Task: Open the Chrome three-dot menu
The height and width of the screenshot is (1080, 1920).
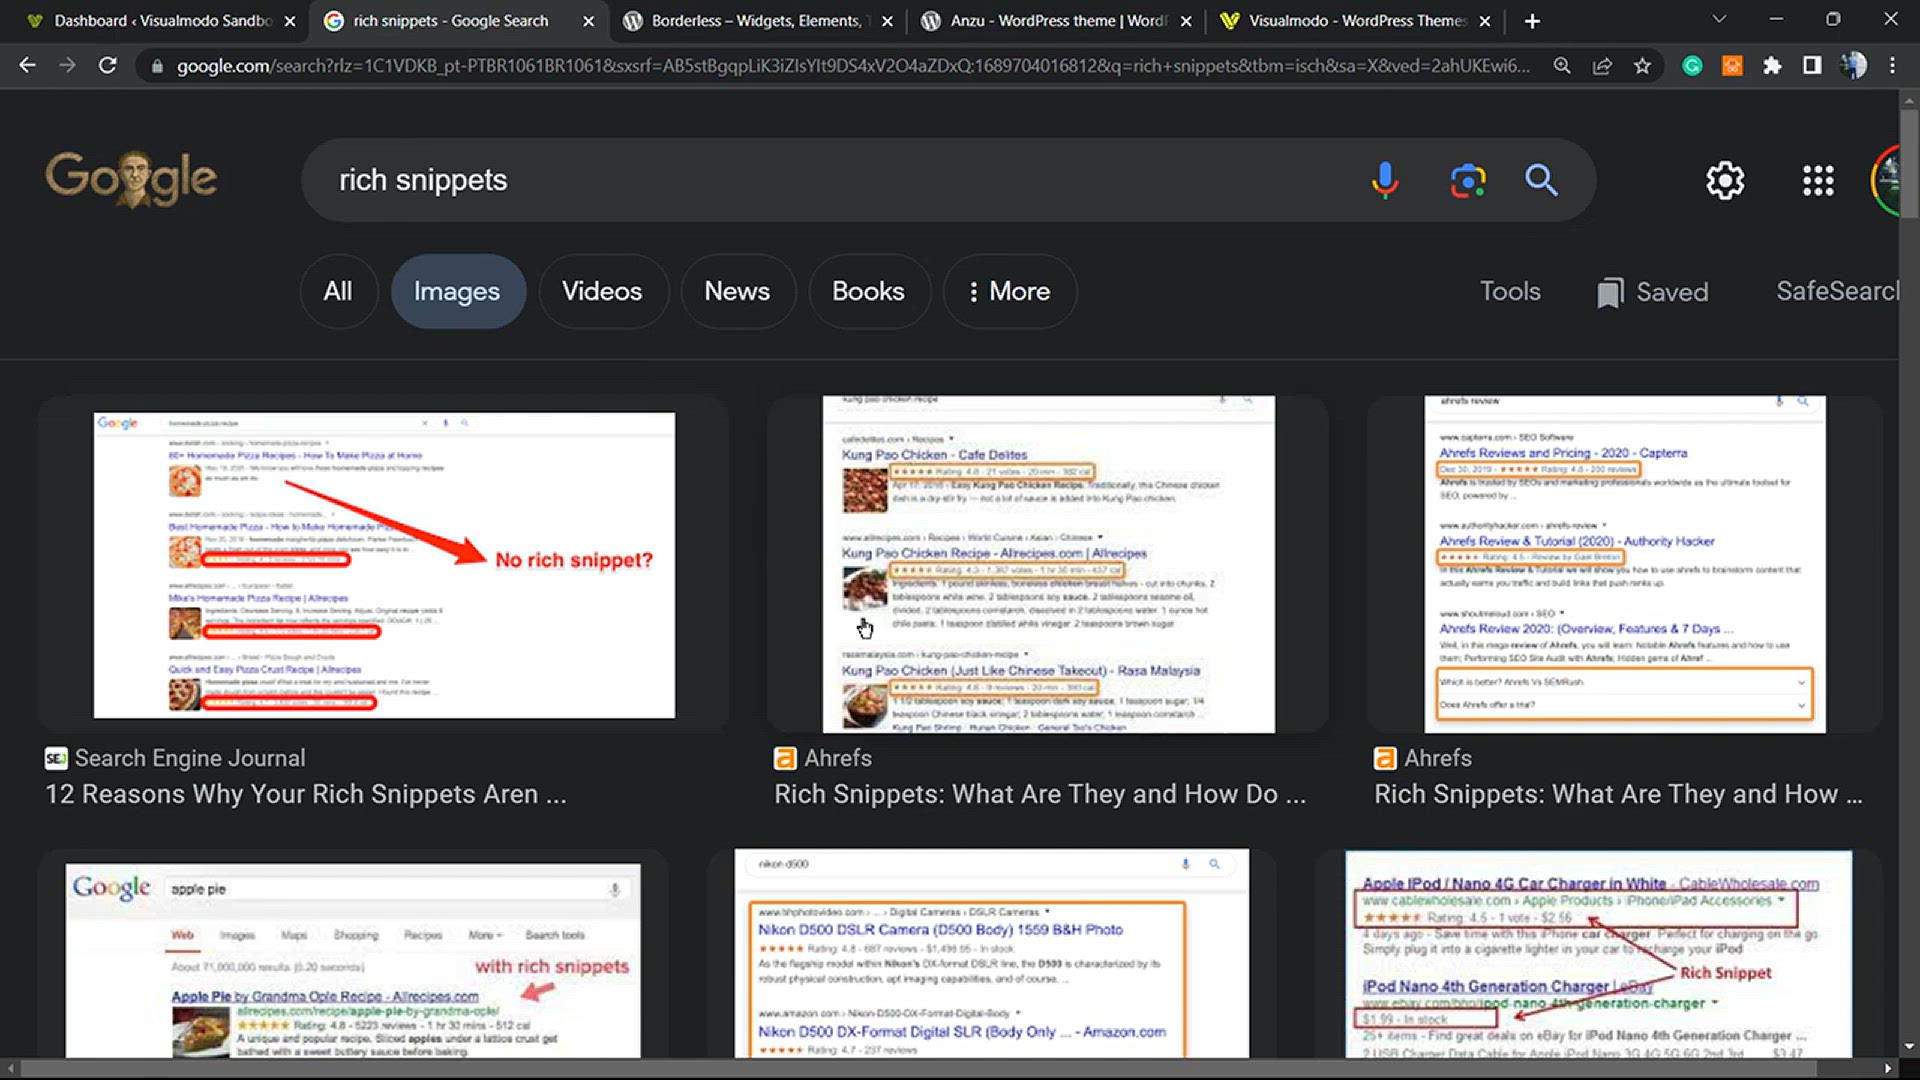Action: pos(1892,66)
